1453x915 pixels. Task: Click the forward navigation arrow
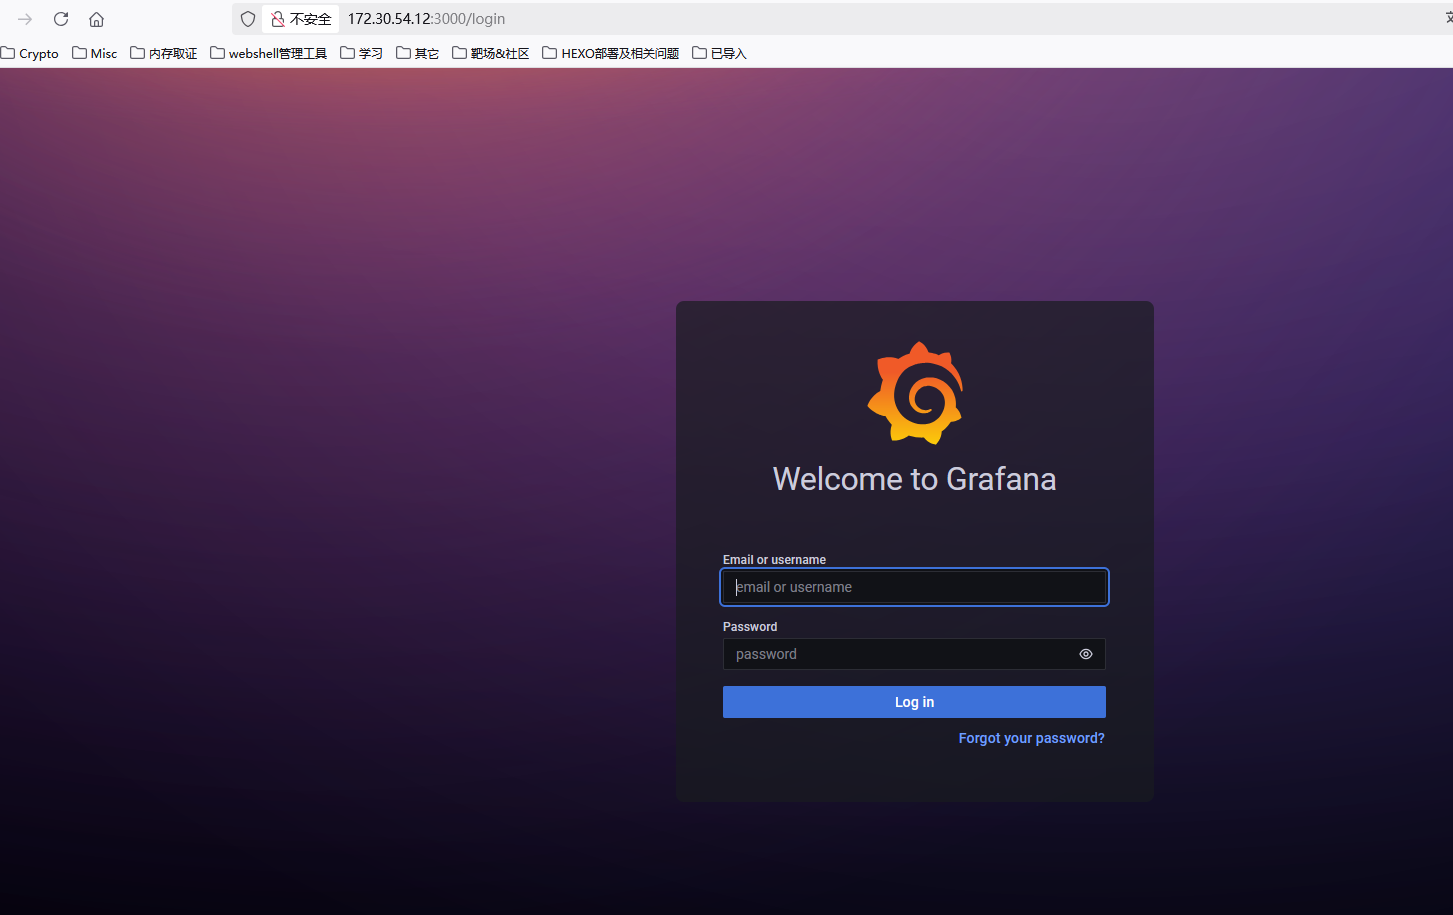pos(25,19)
